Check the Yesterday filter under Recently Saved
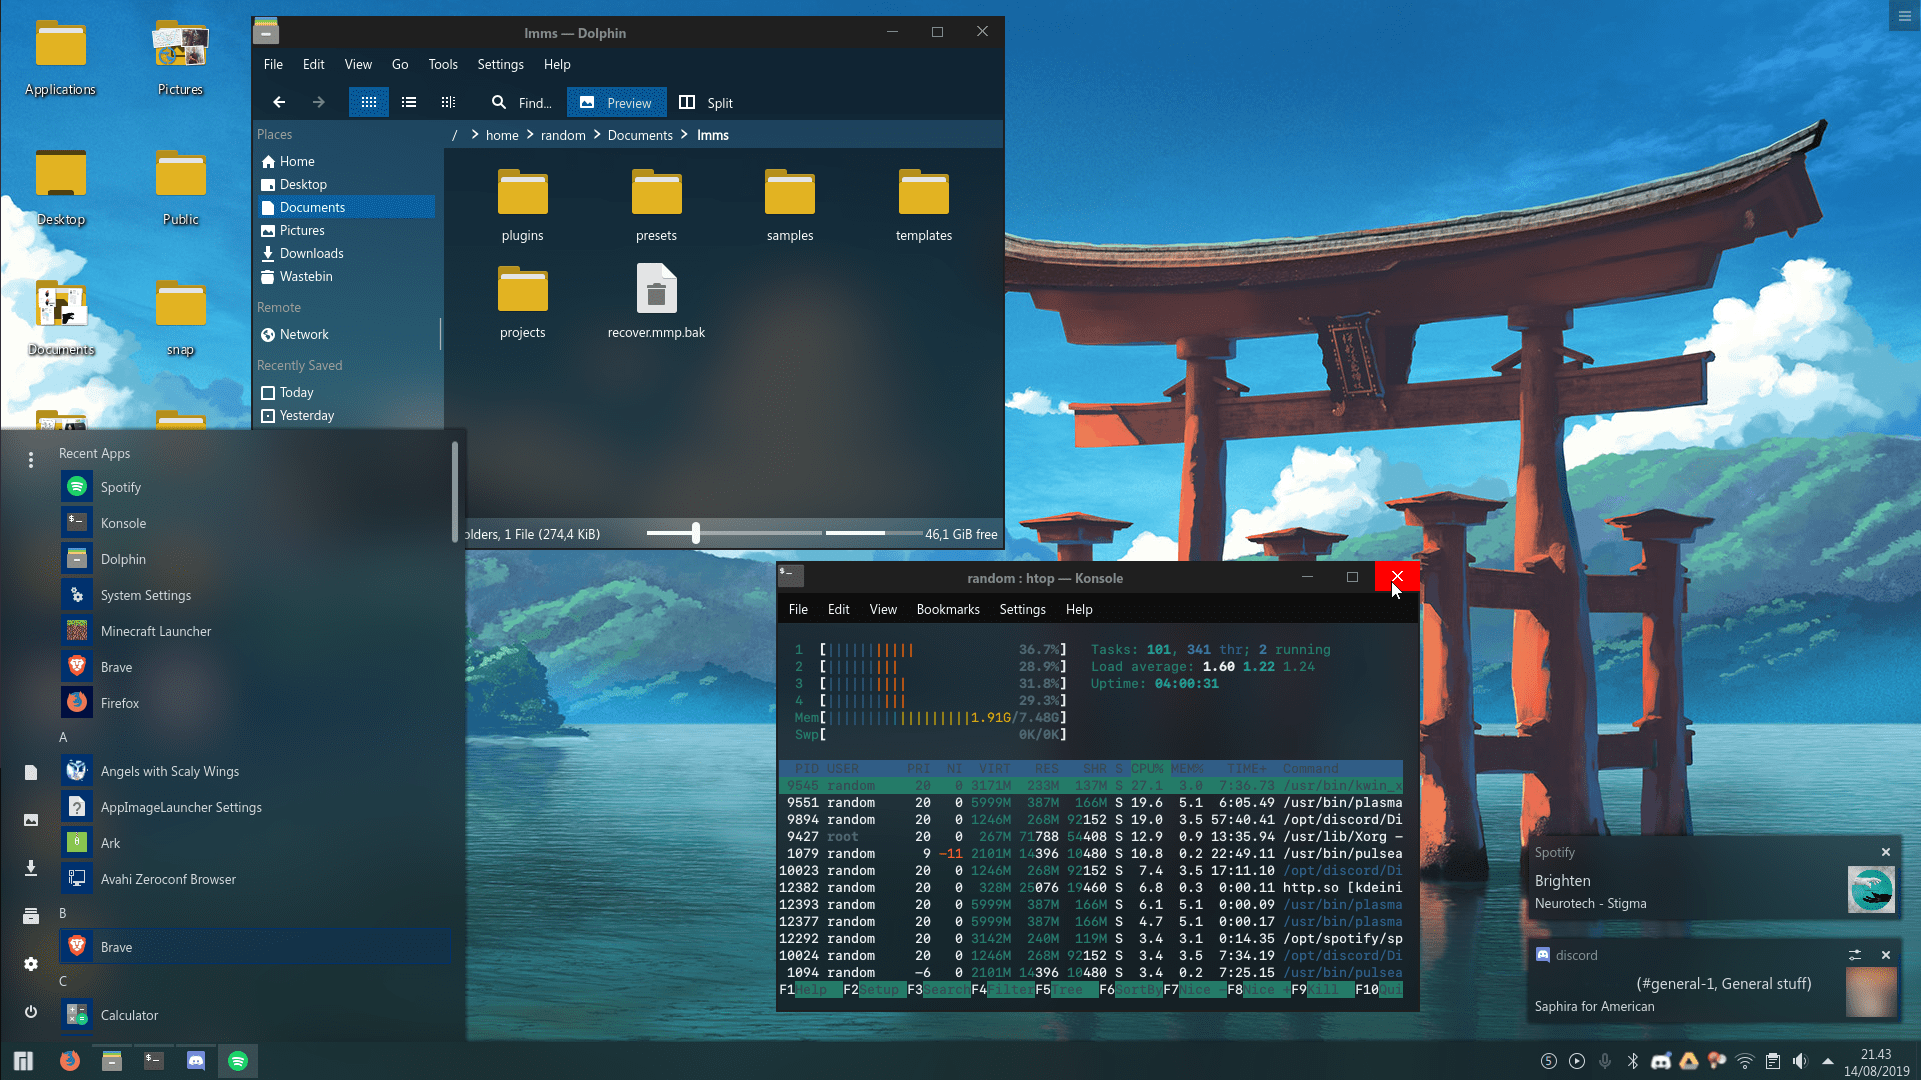The image size is (1921, 1080). (268, 415)
